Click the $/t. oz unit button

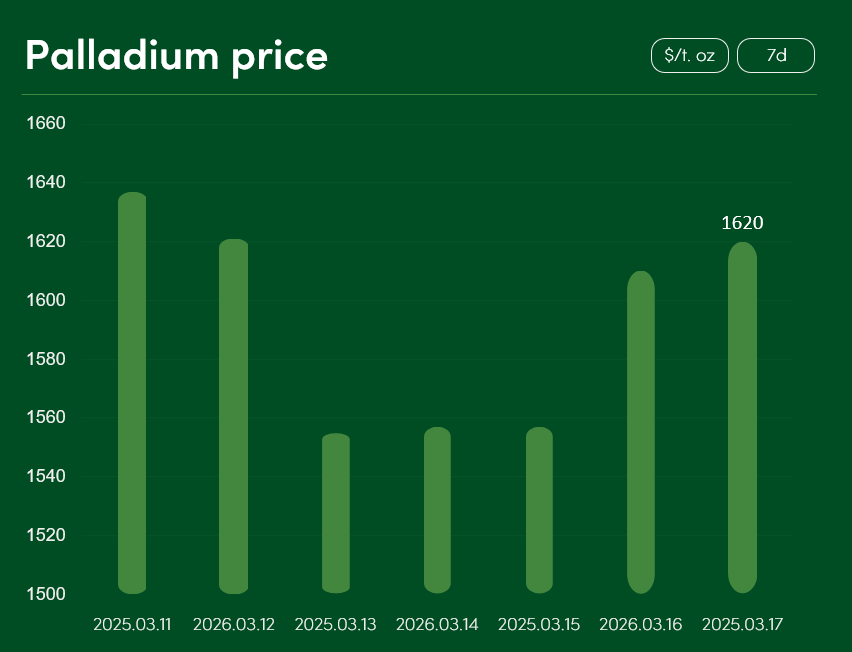click(689, 56)
